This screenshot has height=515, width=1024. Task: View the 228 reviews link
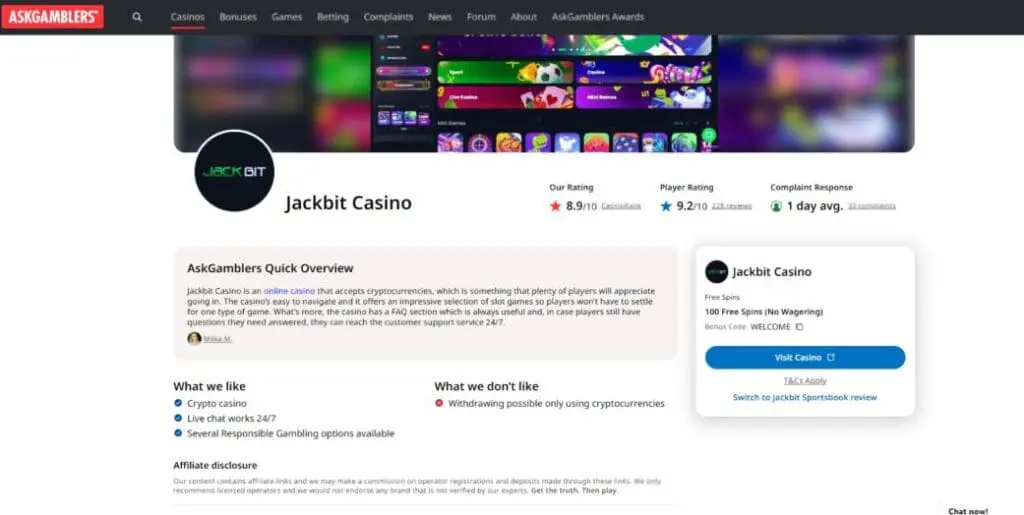tap(731, 206)
